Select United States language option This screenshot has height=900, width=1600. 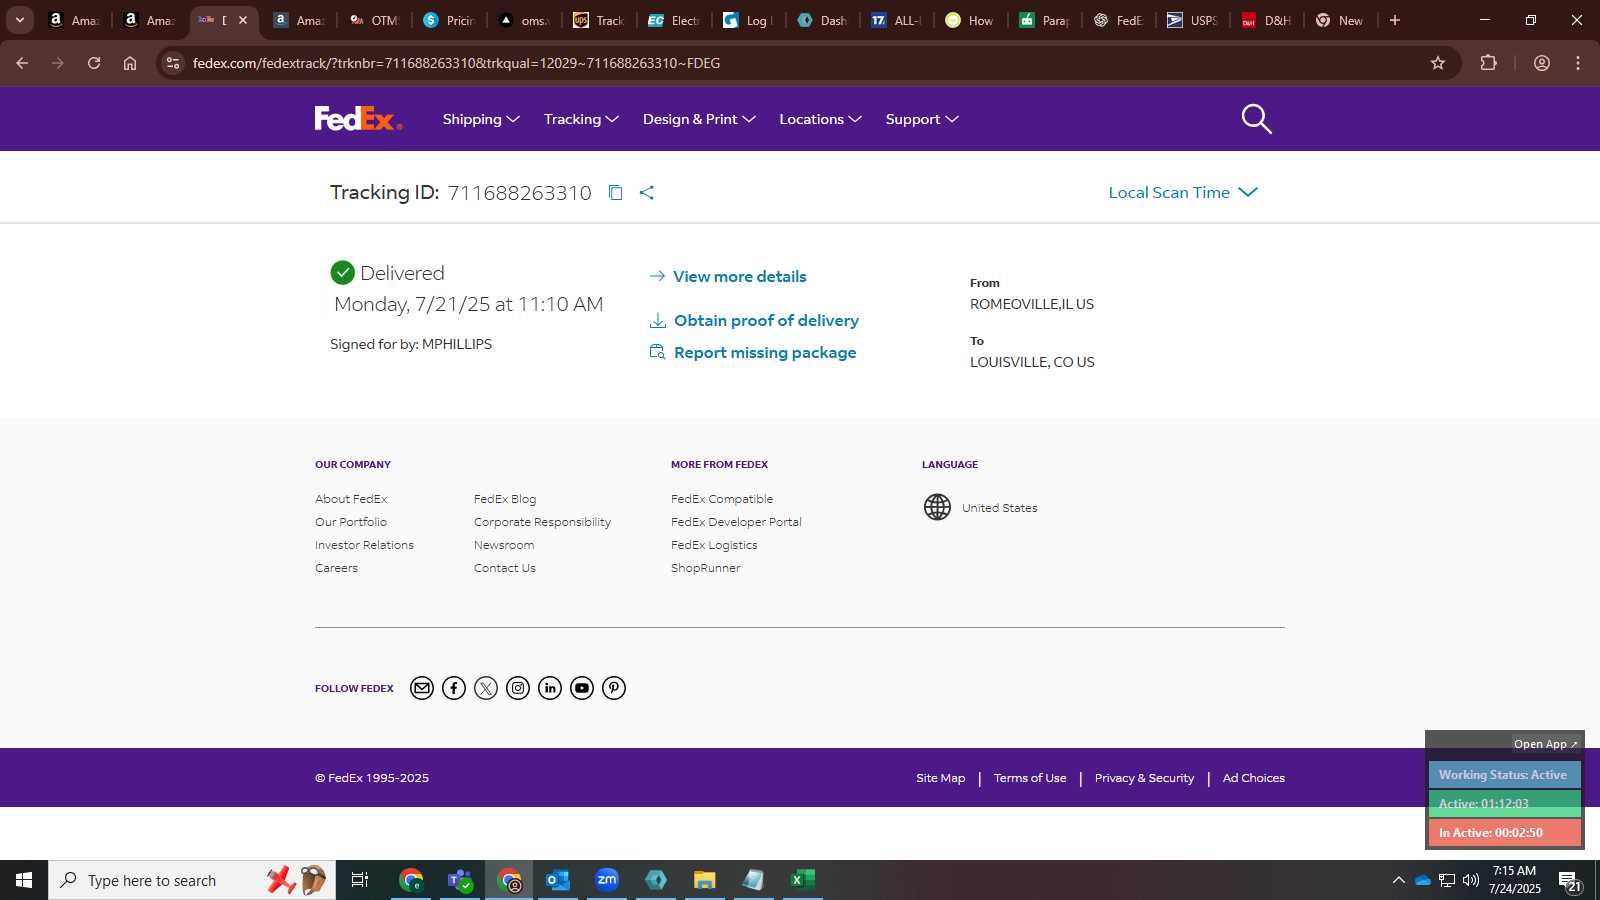point(999,508)
